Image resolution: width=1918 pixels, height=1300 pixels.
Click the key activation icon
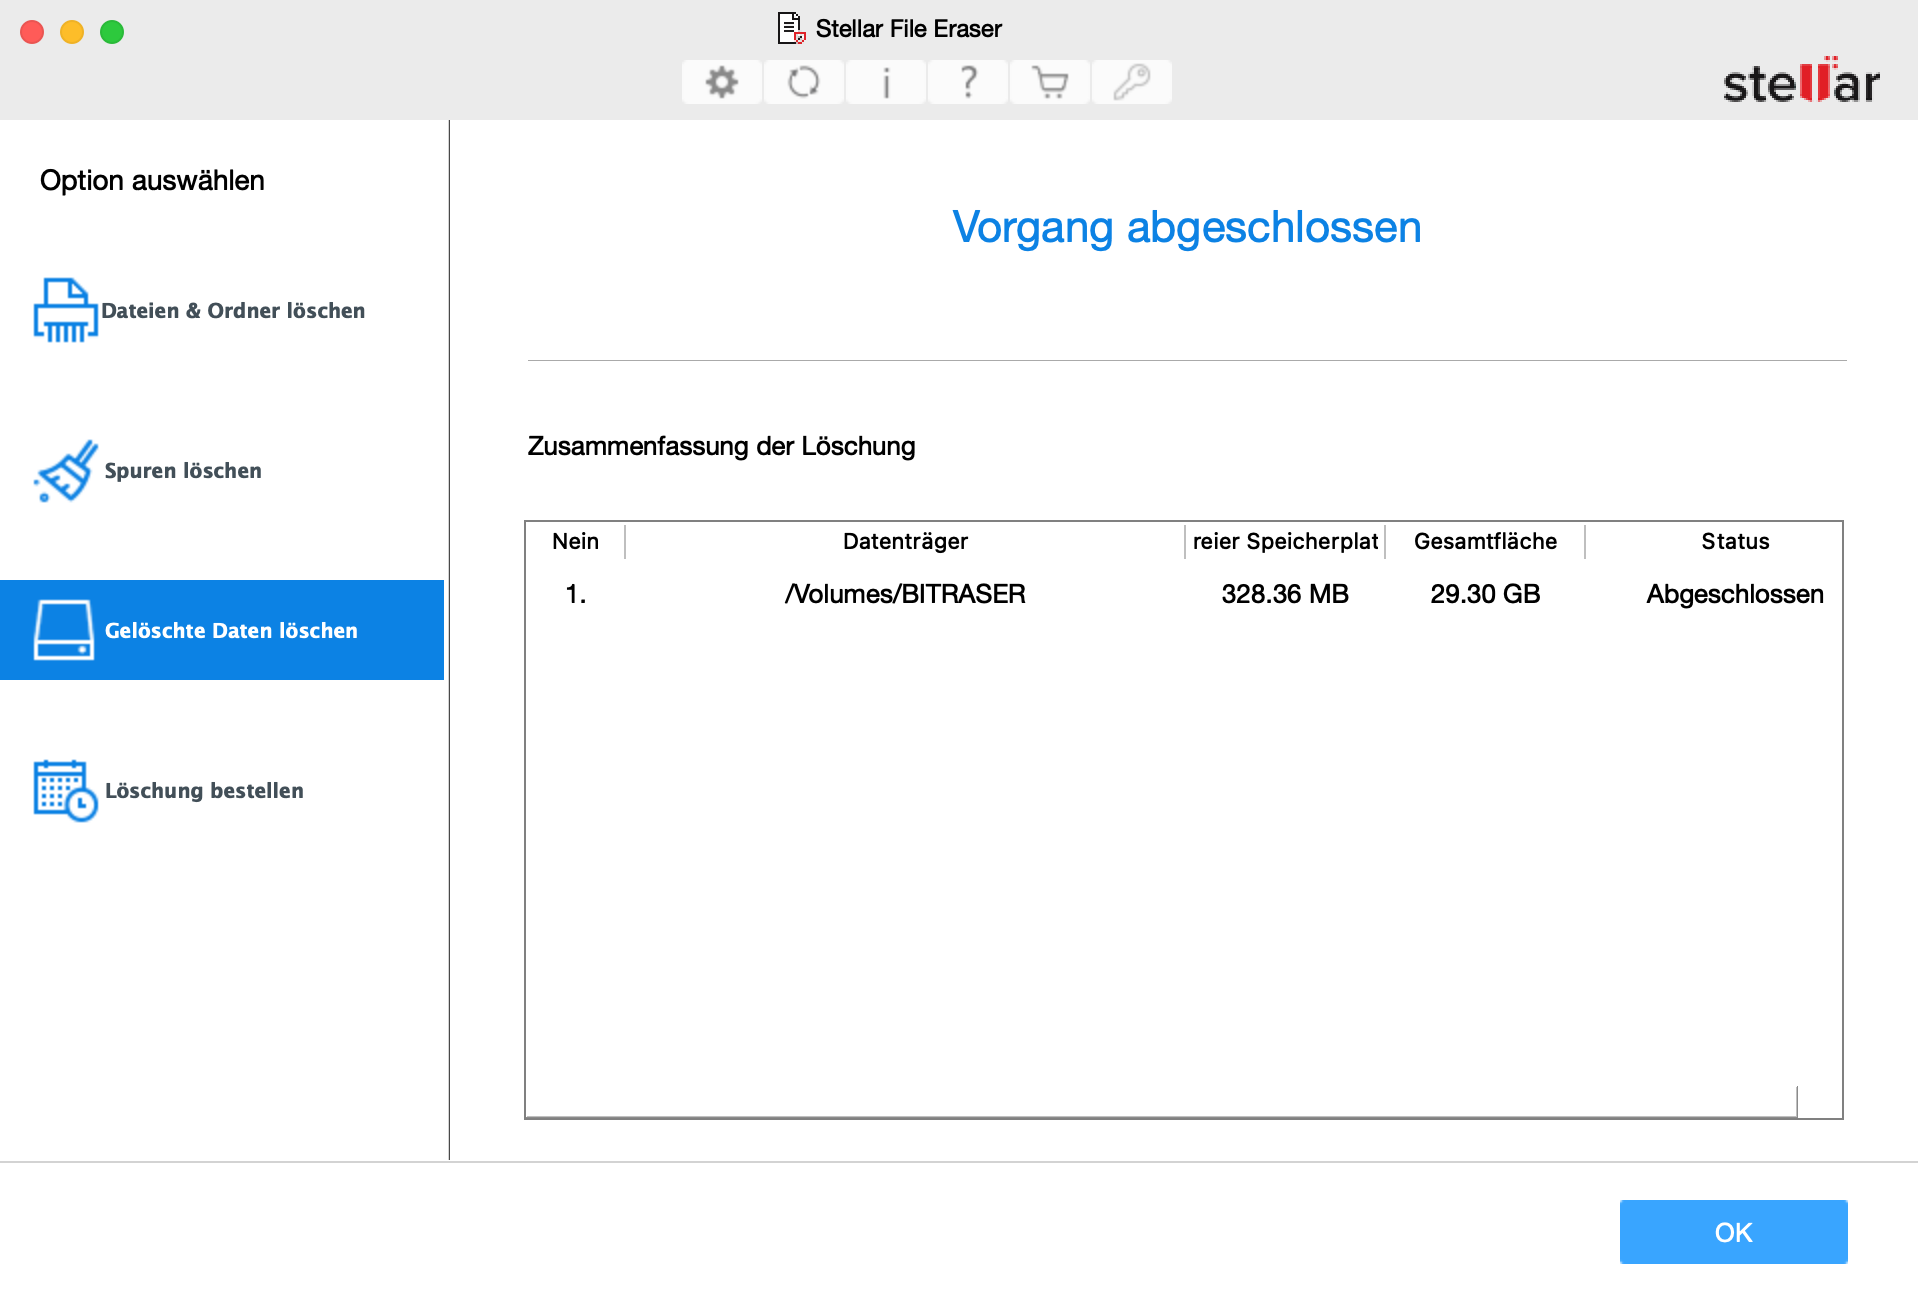tap(1131, 82)
